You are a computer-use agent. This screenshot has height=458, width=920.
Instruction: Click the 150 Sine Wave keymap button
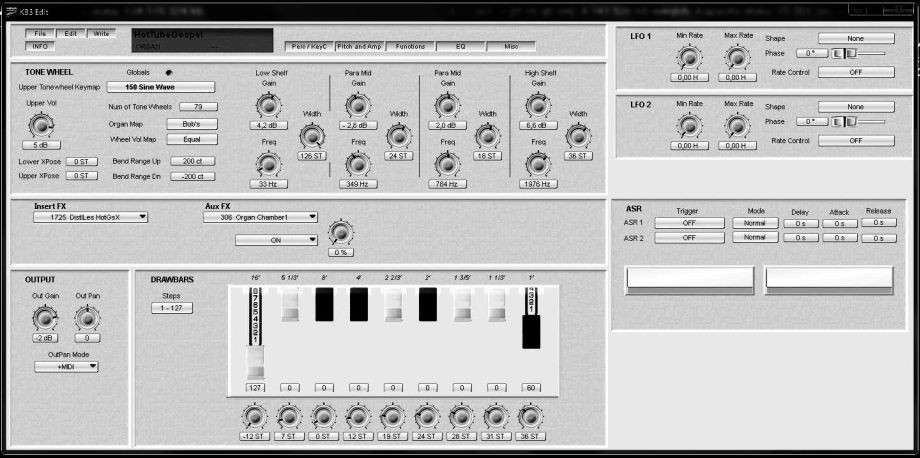160,87
